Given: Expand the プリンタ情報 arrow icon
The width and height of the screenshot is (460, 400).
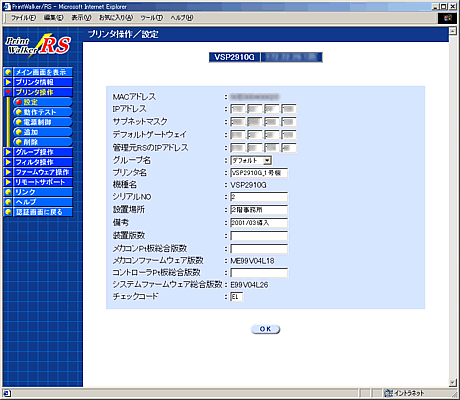Looking at the screenshot, I should [x=8, y=82].
